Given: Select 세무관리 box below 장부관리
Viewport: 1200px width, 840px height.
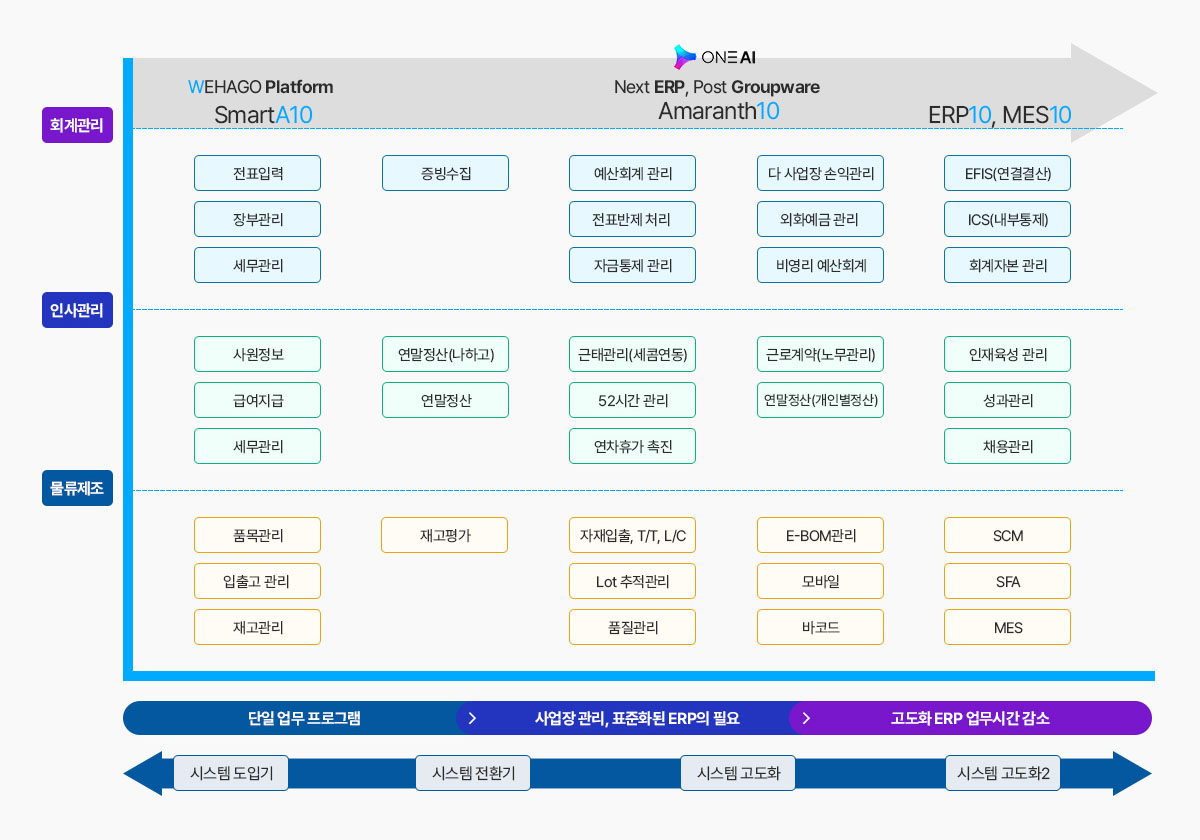Looking at the screenshot, I should coord(258,265).
